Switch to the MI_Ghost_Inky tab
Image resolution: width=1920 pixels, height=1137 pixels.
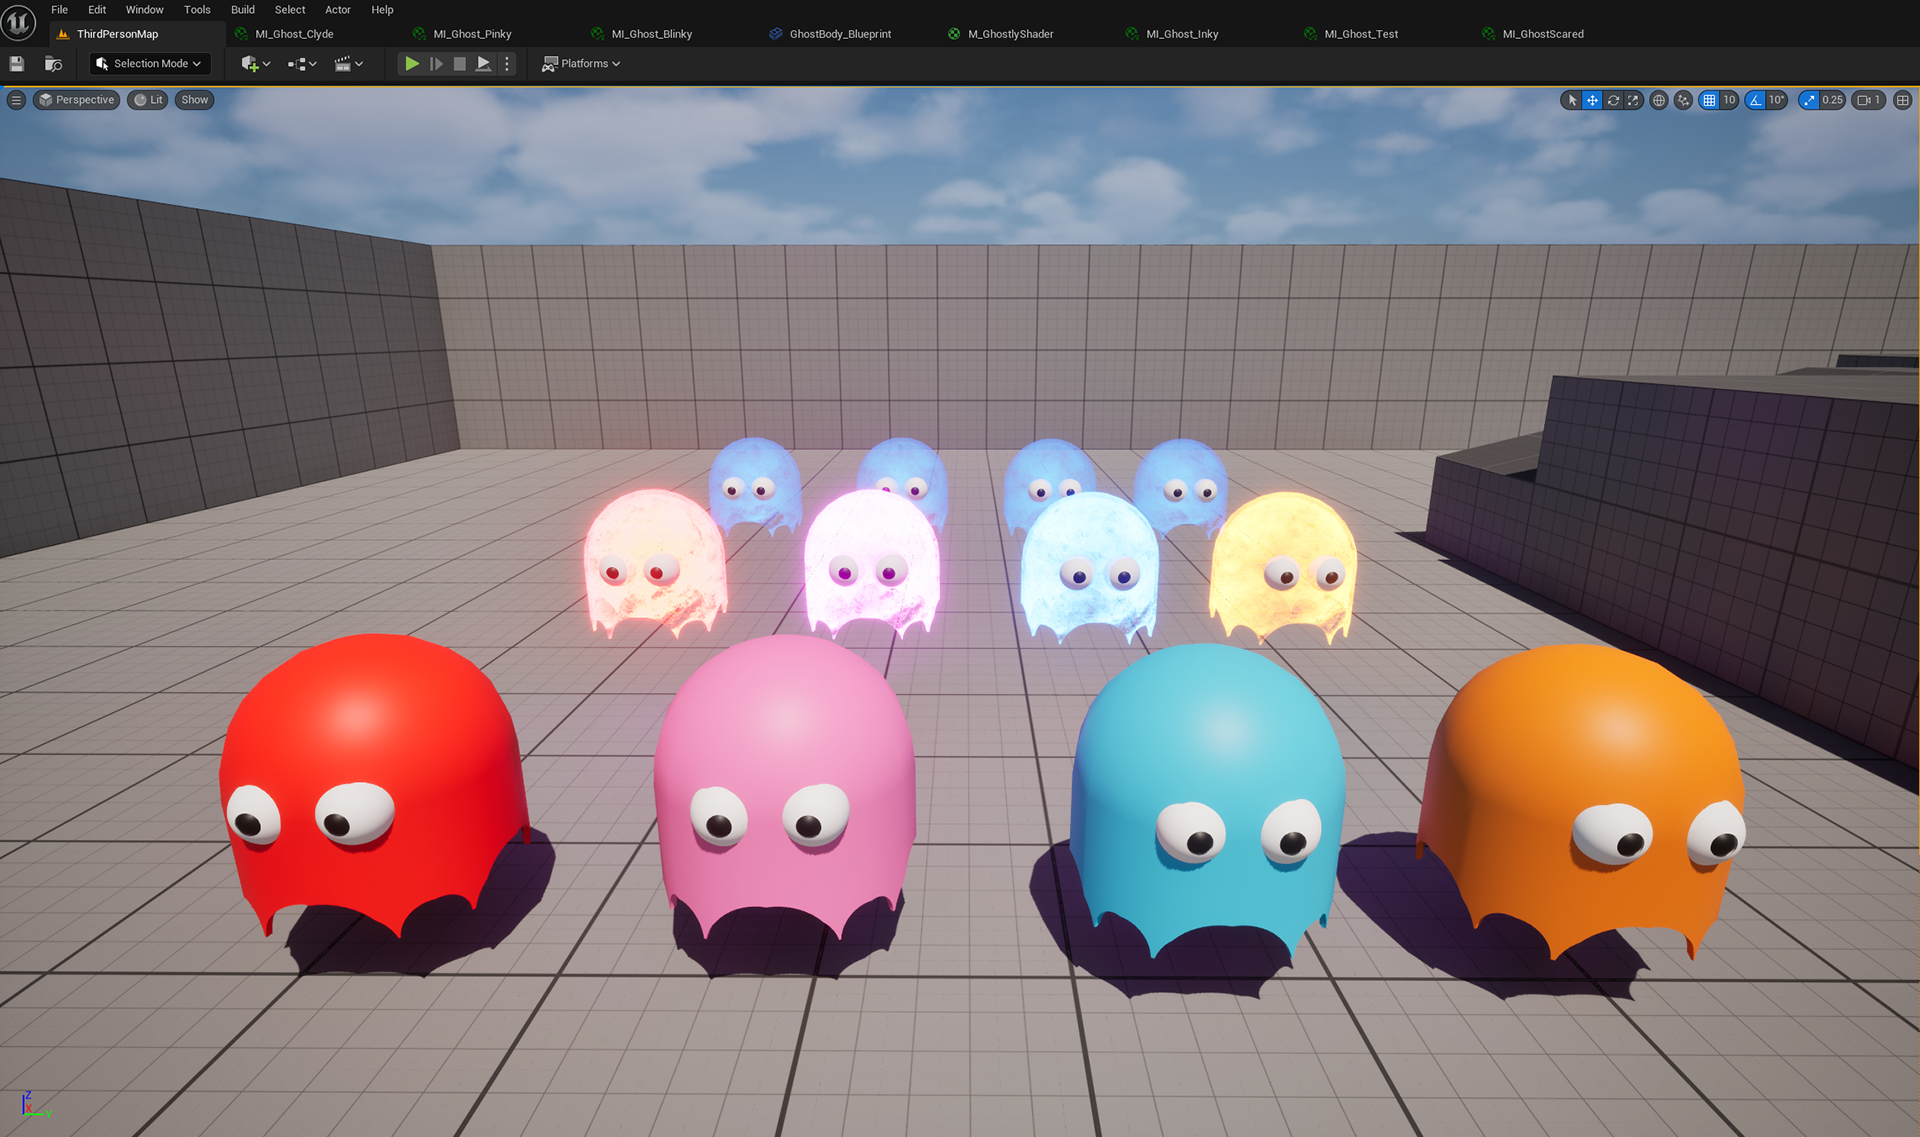point(1181,34)
